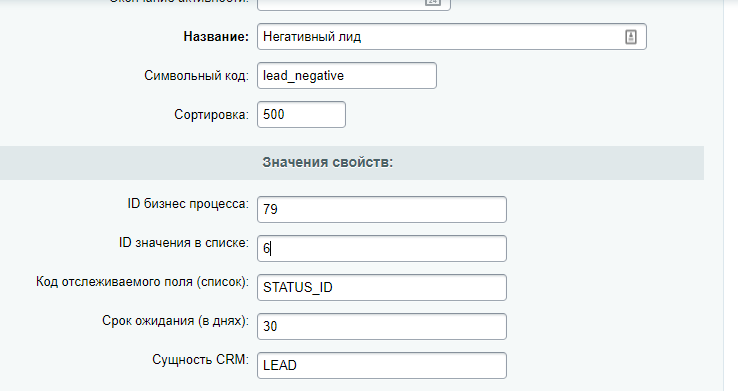Click the ID значения в списке: label

coord(184,243)
